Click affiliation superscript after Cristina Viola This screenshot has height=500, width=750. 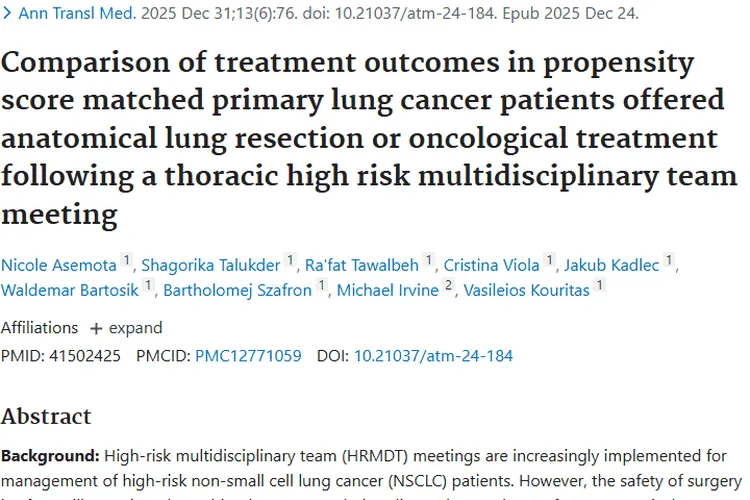coord(549,261)
